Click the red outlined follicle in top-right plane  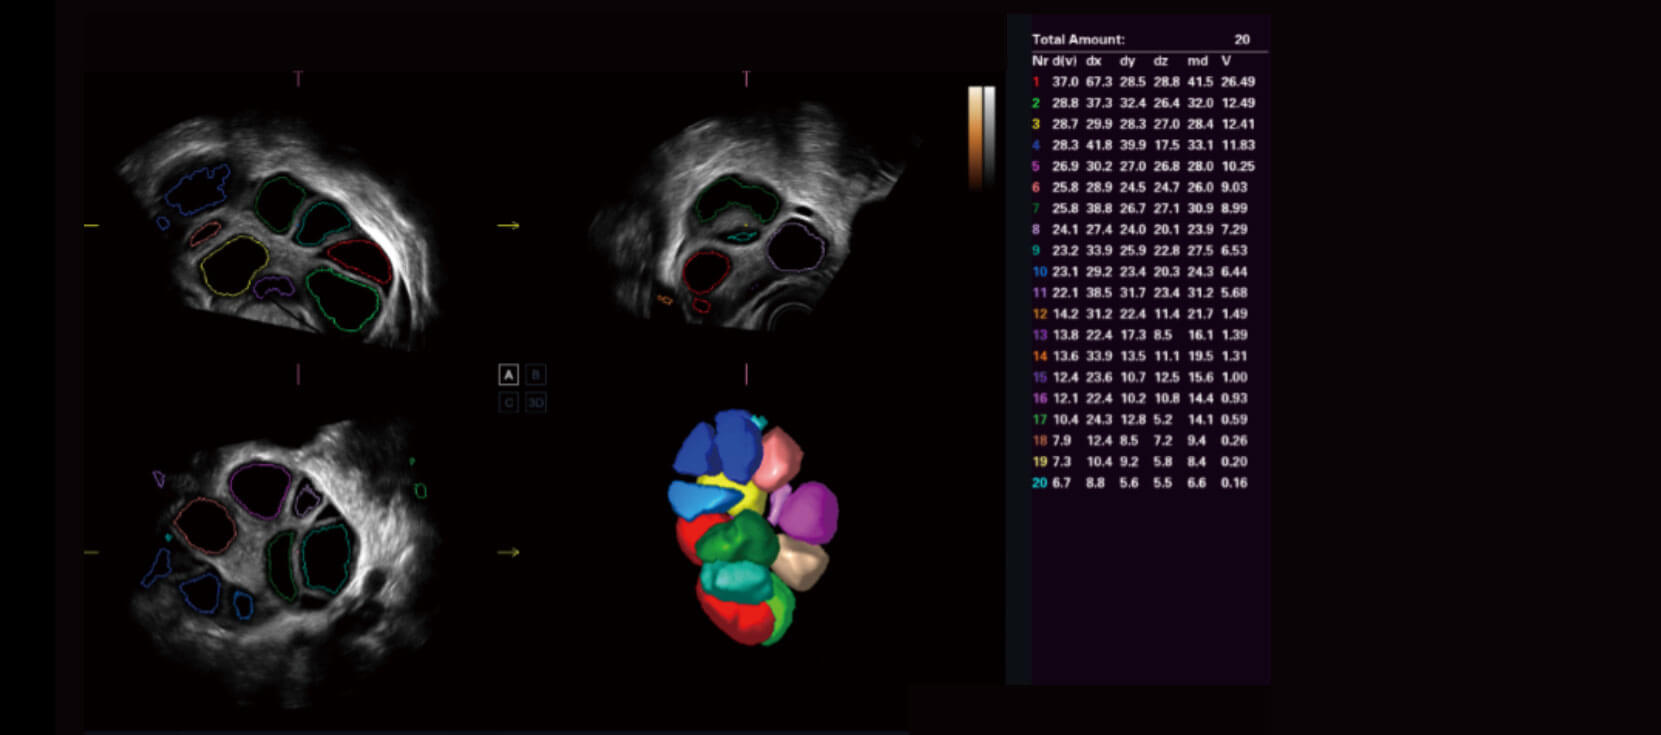[x=706, y=272]
